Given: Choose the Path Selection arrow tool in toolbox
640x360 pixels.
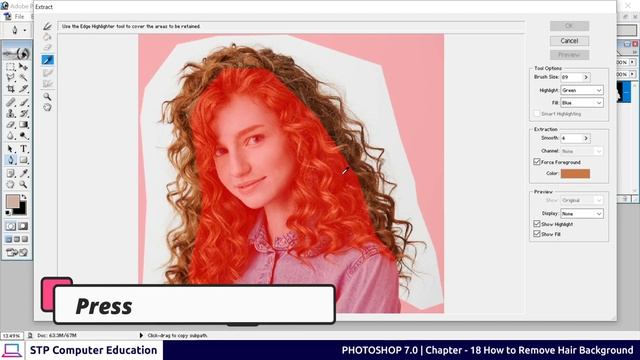Looking at the screenshot, I should click(11, 149).
